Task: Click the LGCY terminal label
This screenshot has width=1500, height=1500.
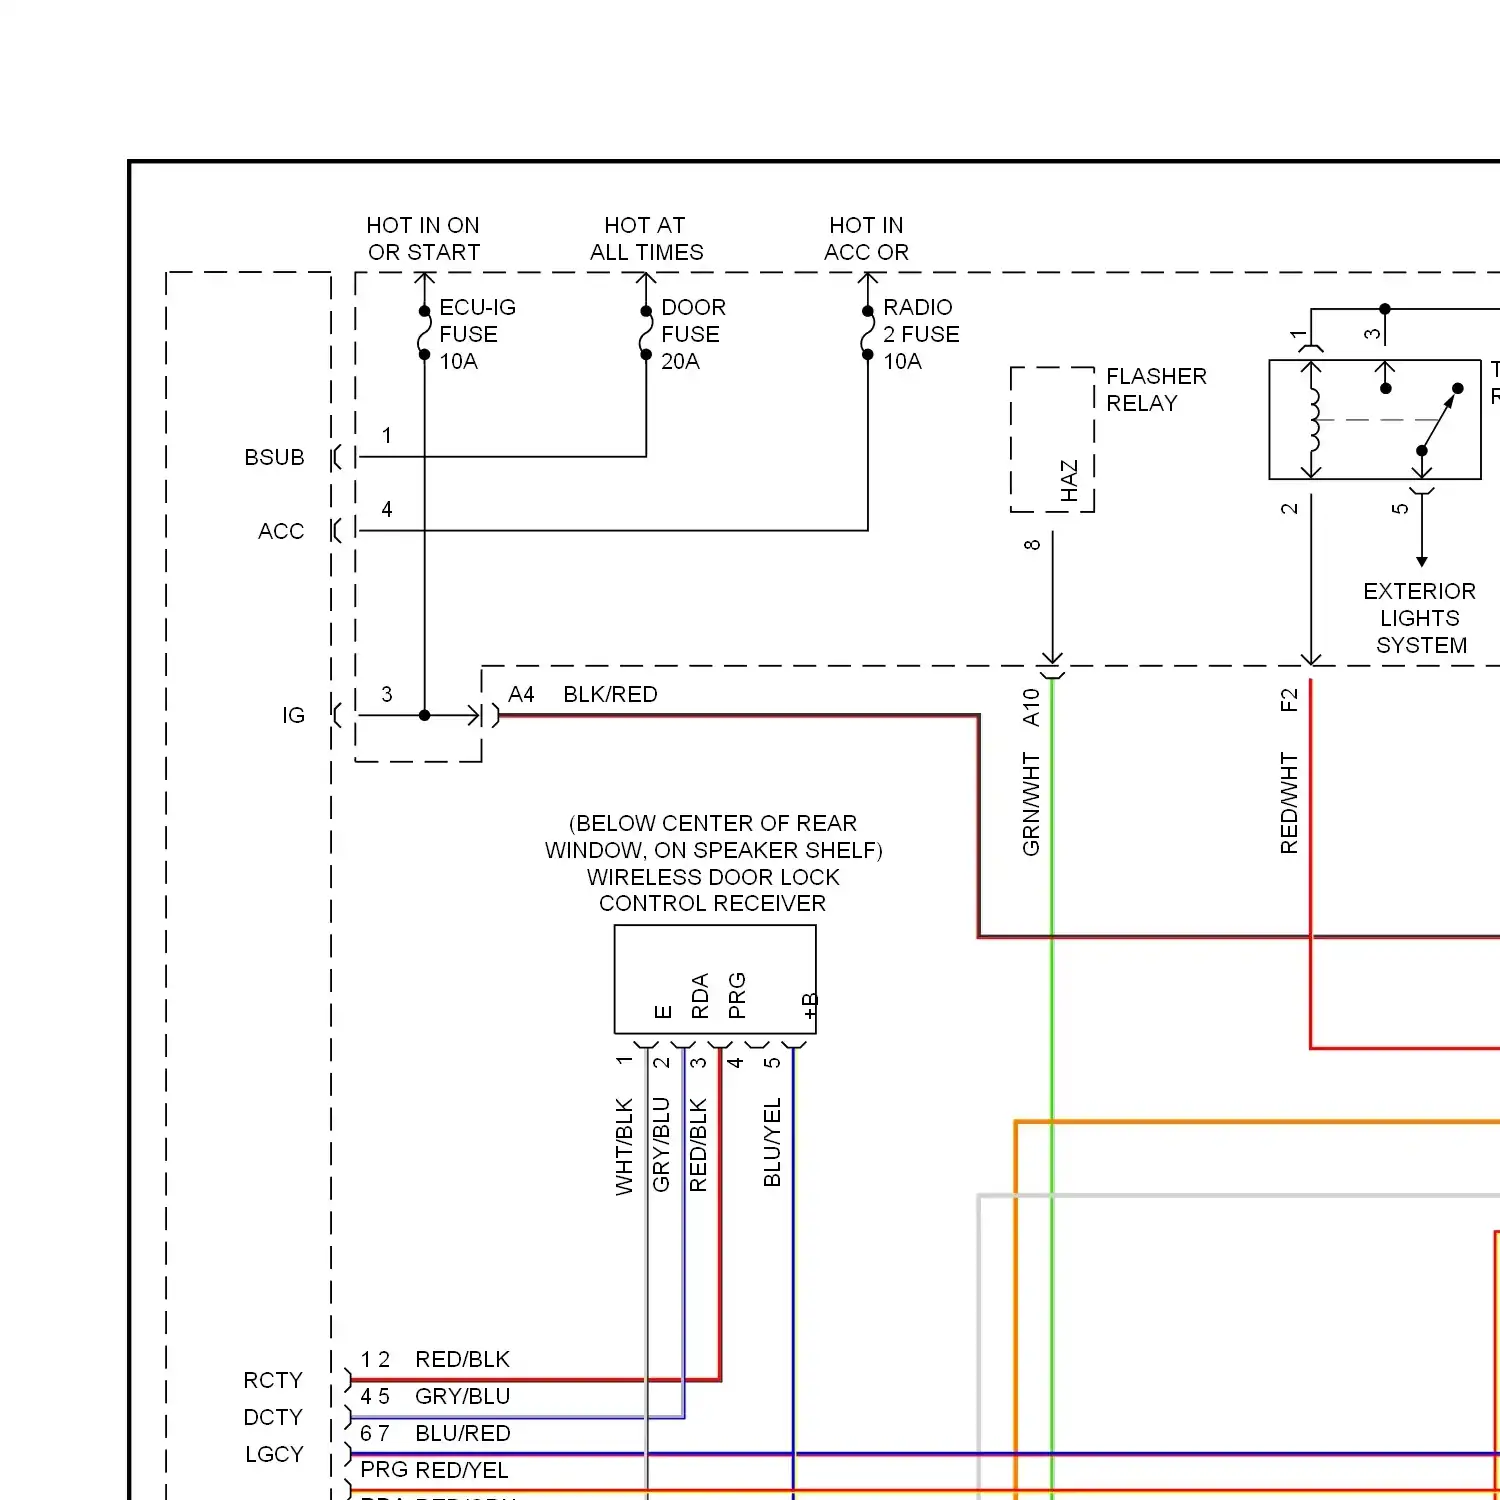Action: 274,1454
